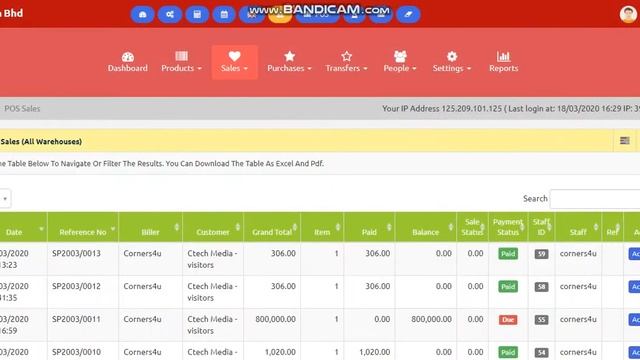Click the S5 staff ID badge
This screenshot has width=640, height=360.
point(541,320)
